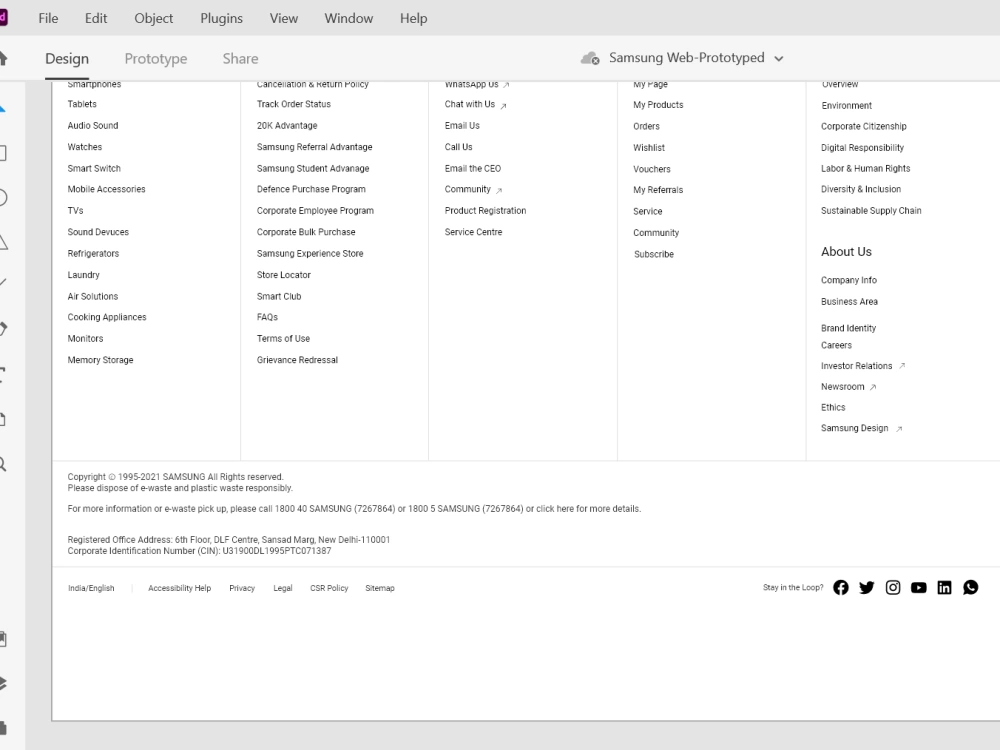Click the Instagram icon in the footer

[893, 587]
